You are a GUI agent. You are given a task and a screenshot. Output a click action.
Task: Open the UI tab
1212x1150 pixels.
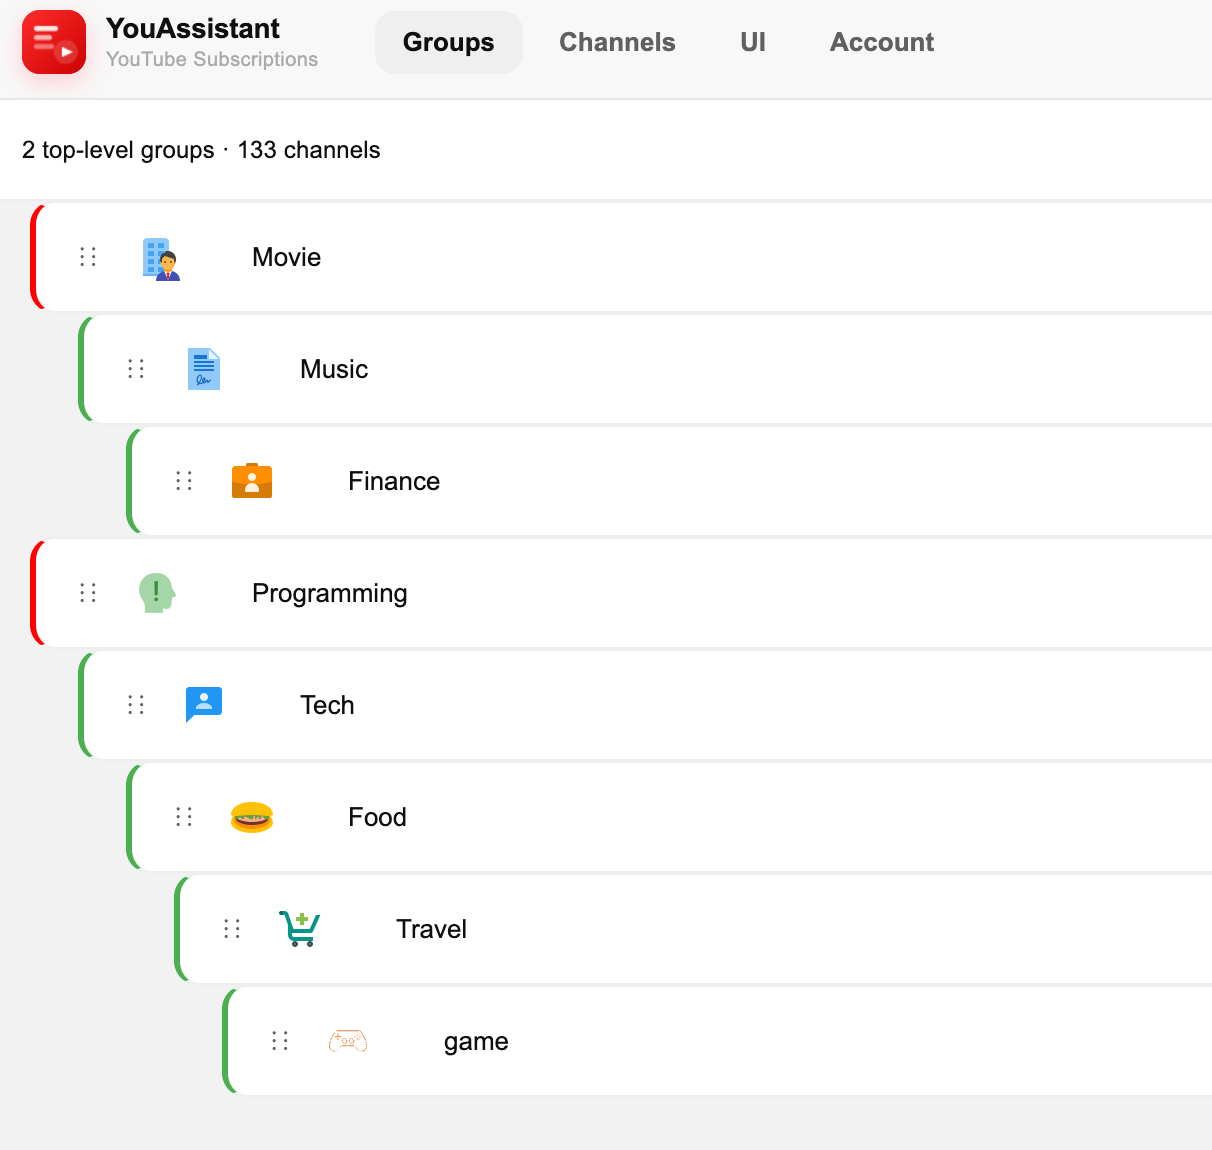coord(753,42)
